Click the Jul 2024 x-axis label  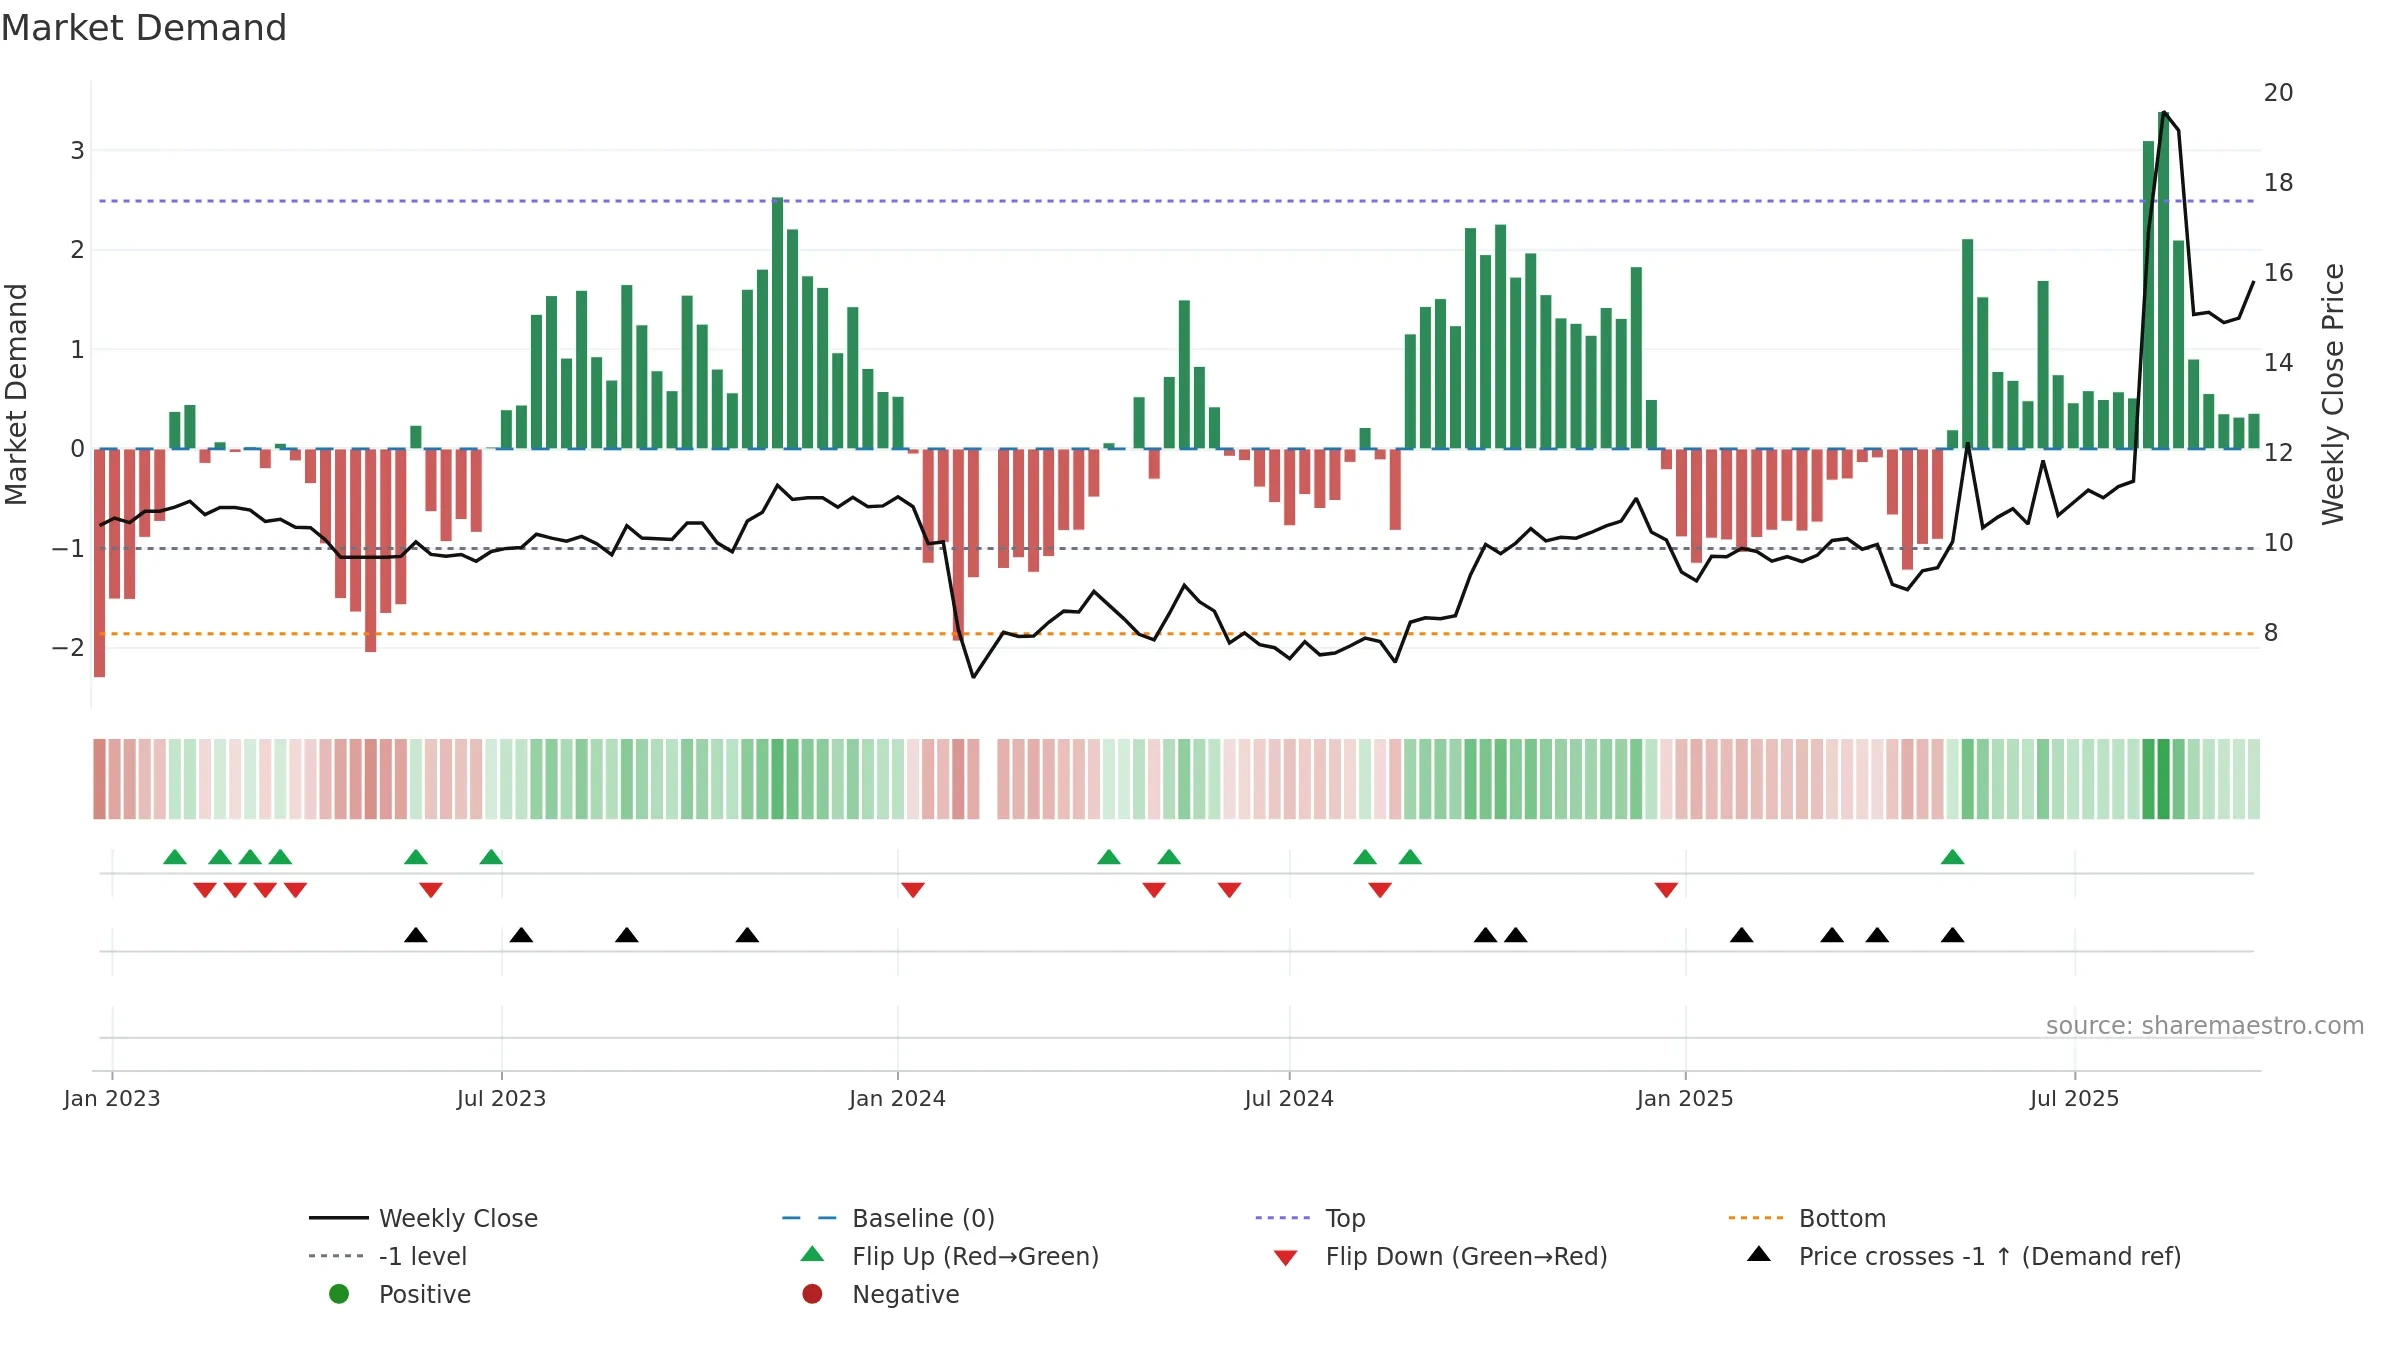[x=1289, y=1098]
